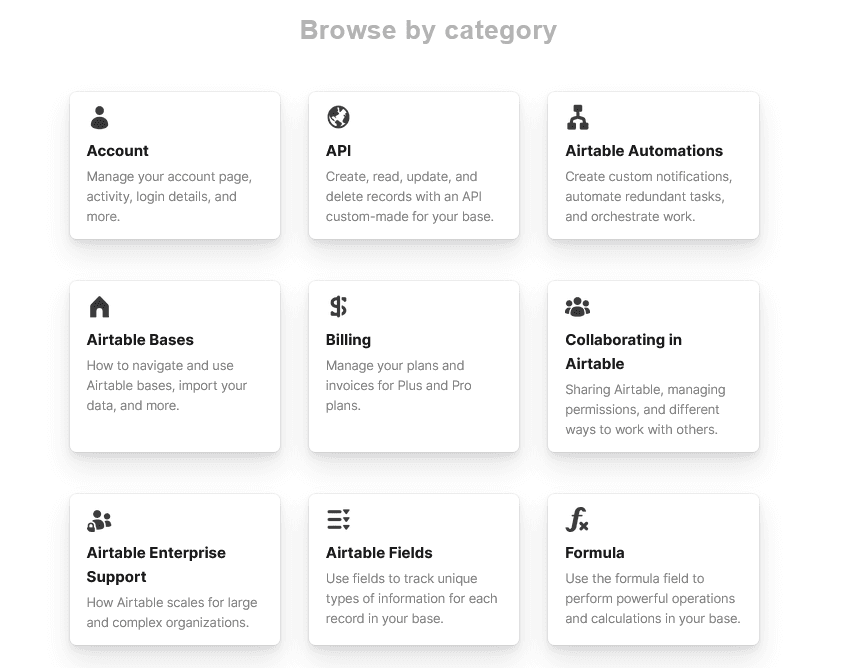Image resolution: width=850 pixels, height=668 pixels.
Task: Go to Airtable Automations heading
Action: coord(644,151)
